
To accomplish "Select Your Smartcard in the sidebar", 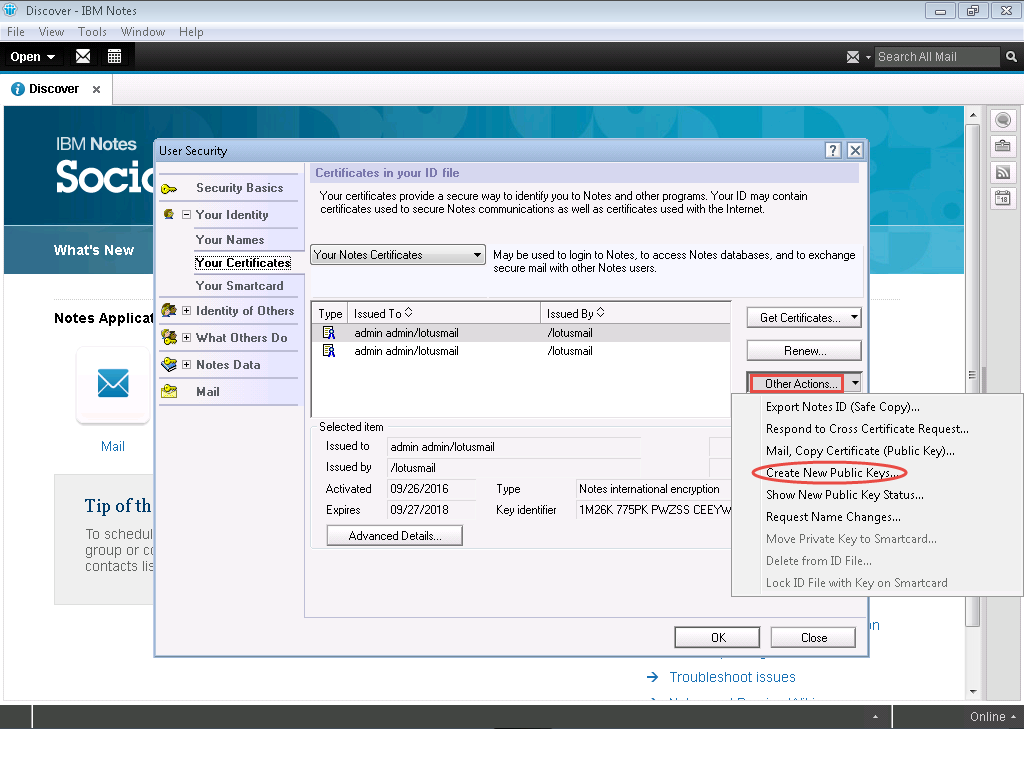I will pyautogui.click(x=239, y=286).
